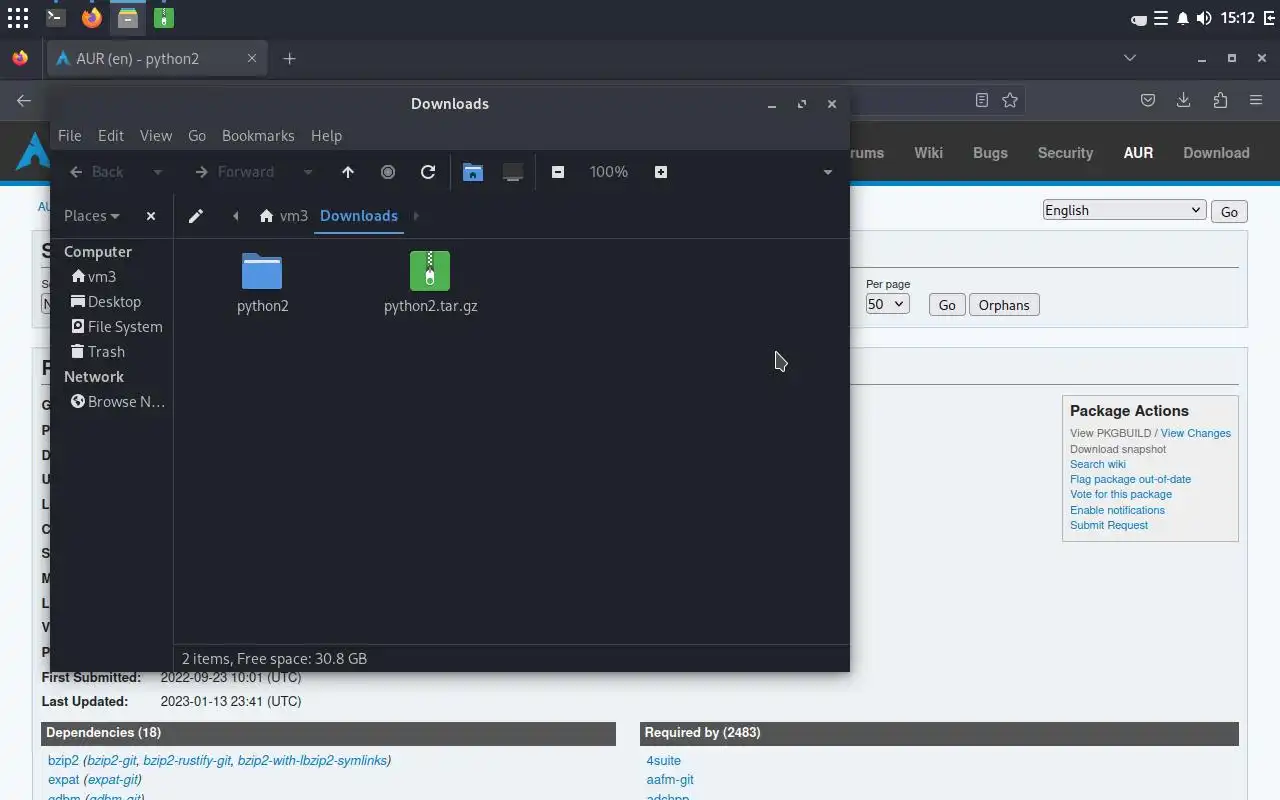List all Firefox tabs with the chevron
Screen dimensions: 1280x800
point(1130,59)
